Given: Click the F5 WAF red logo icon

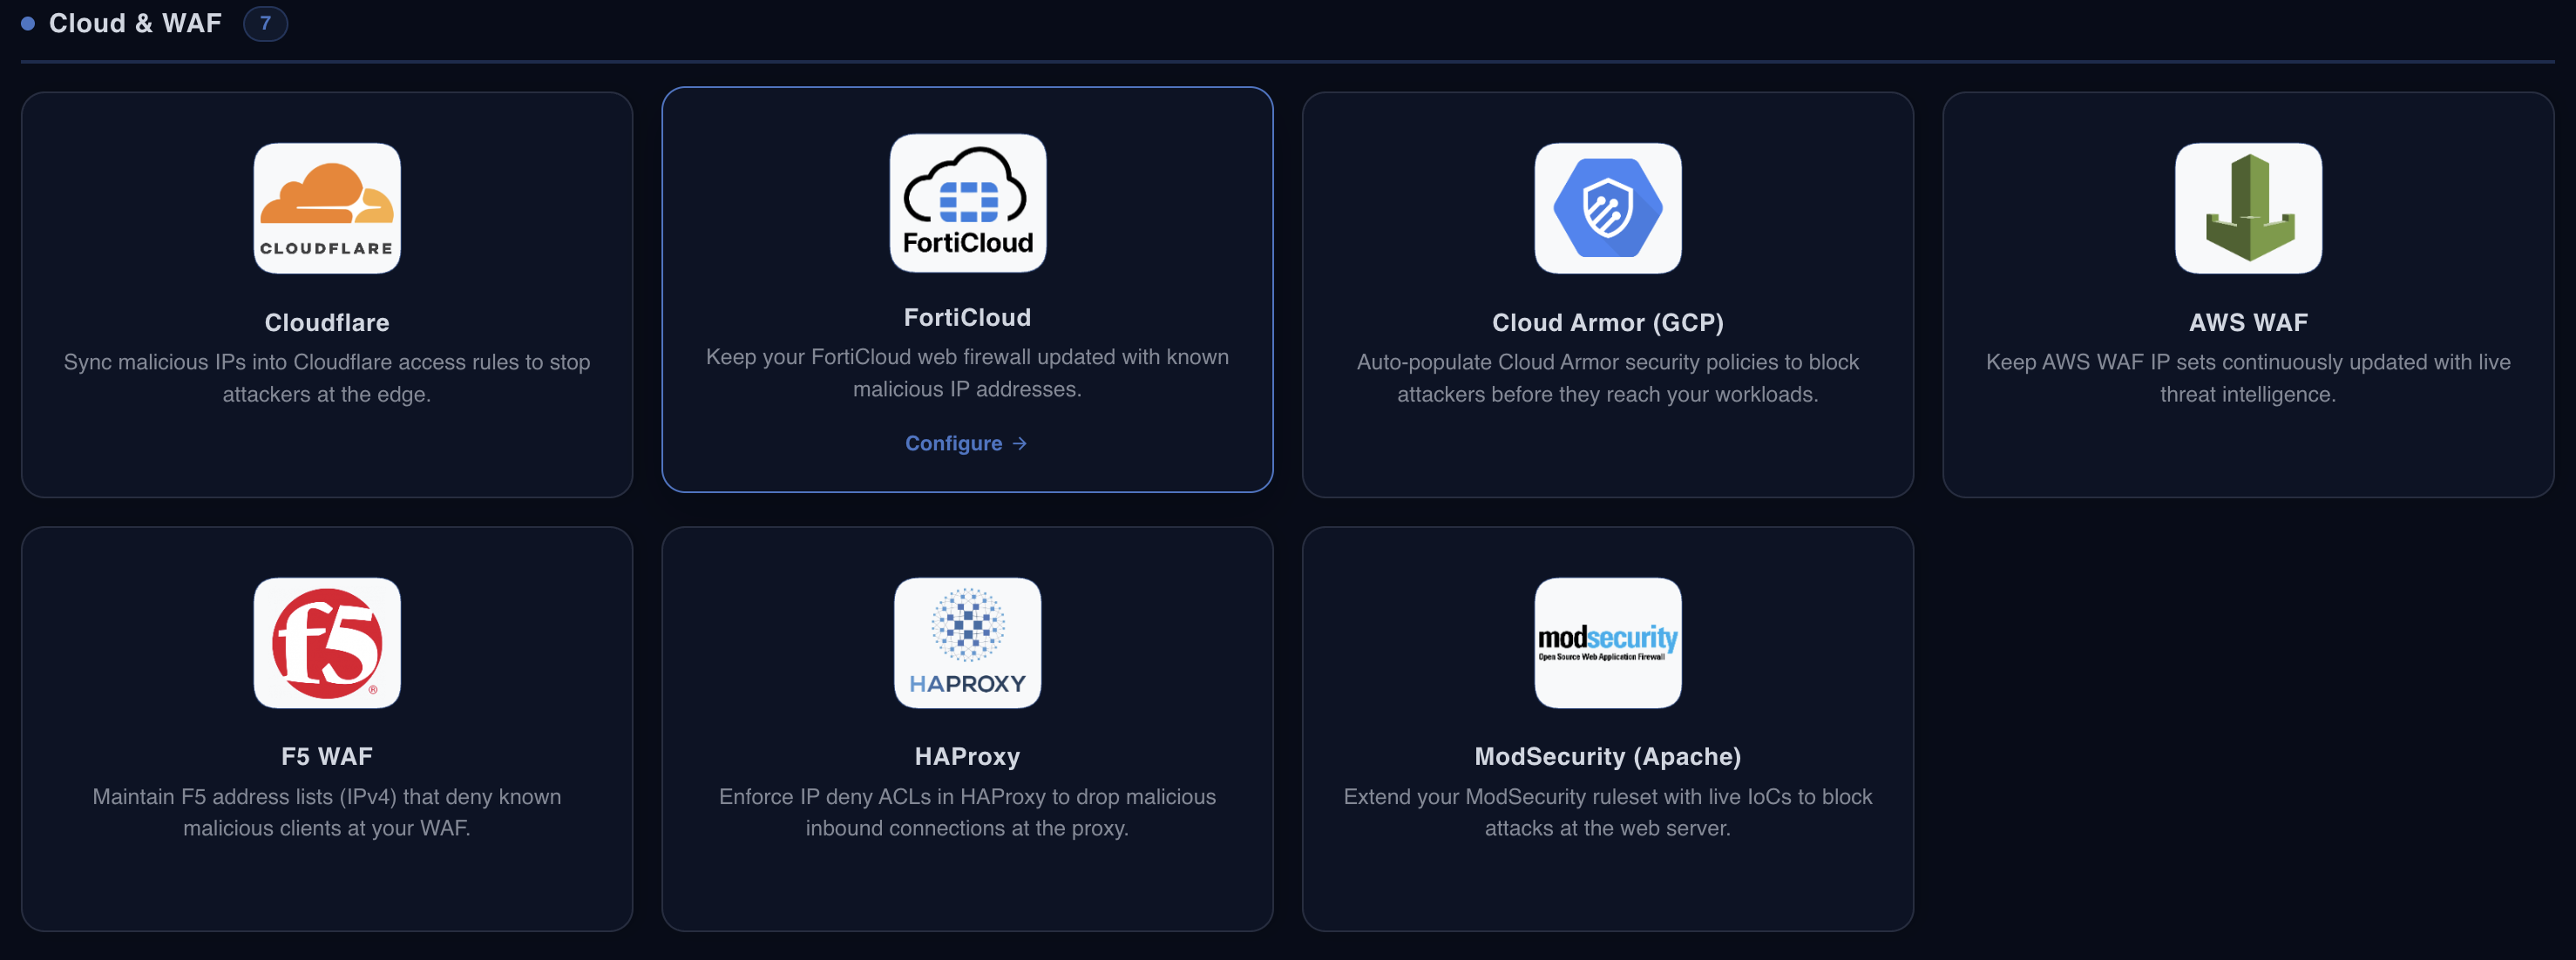Looking at the screenshot, I should (327, 643).
